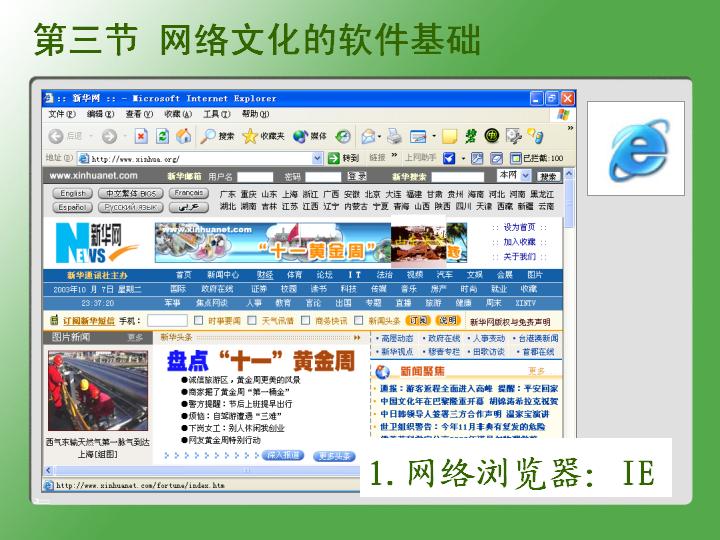Open the 收藏 (Favorites) menu
The image size is (720, 540).
178,114
